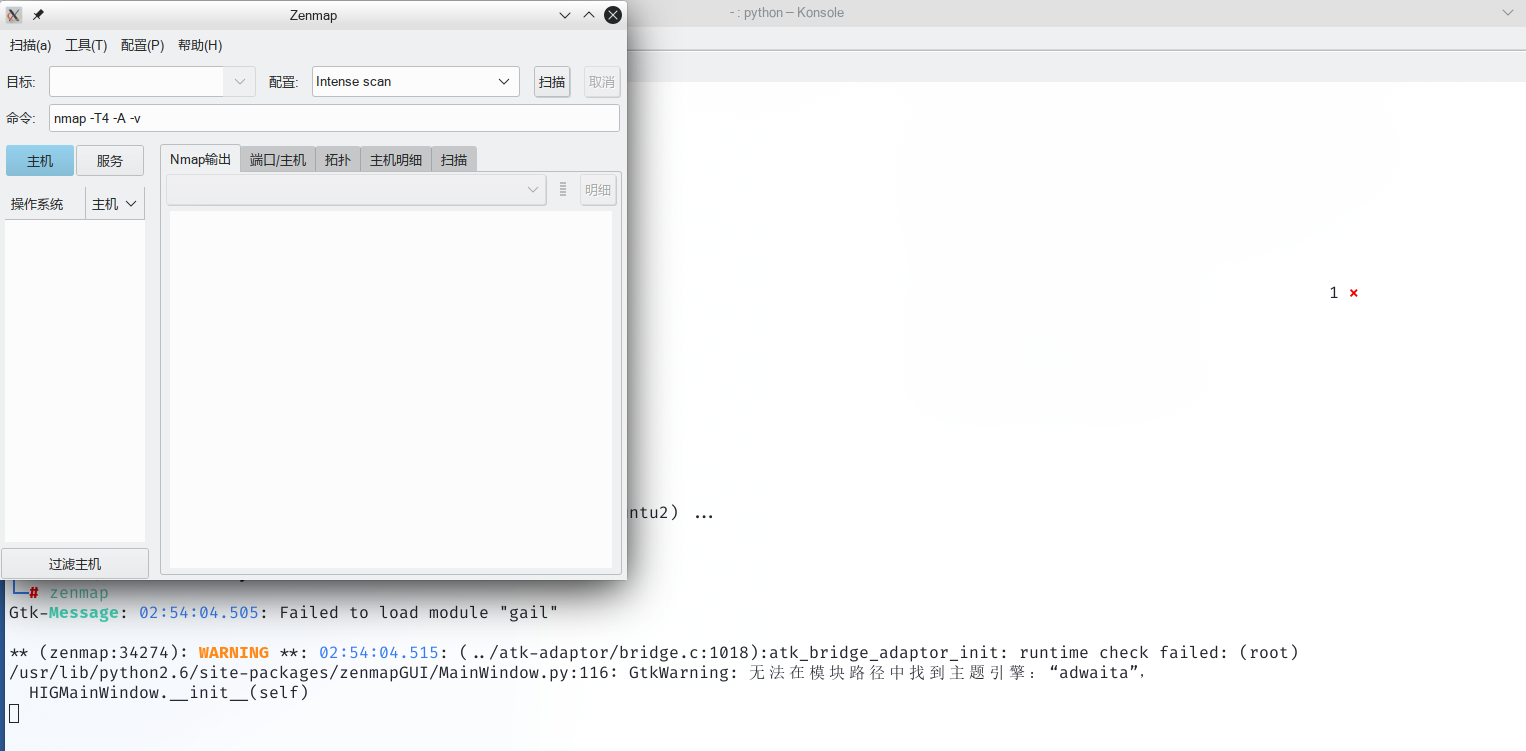Expand the 目标 target dropdown arrow

(x=240, y=82)
